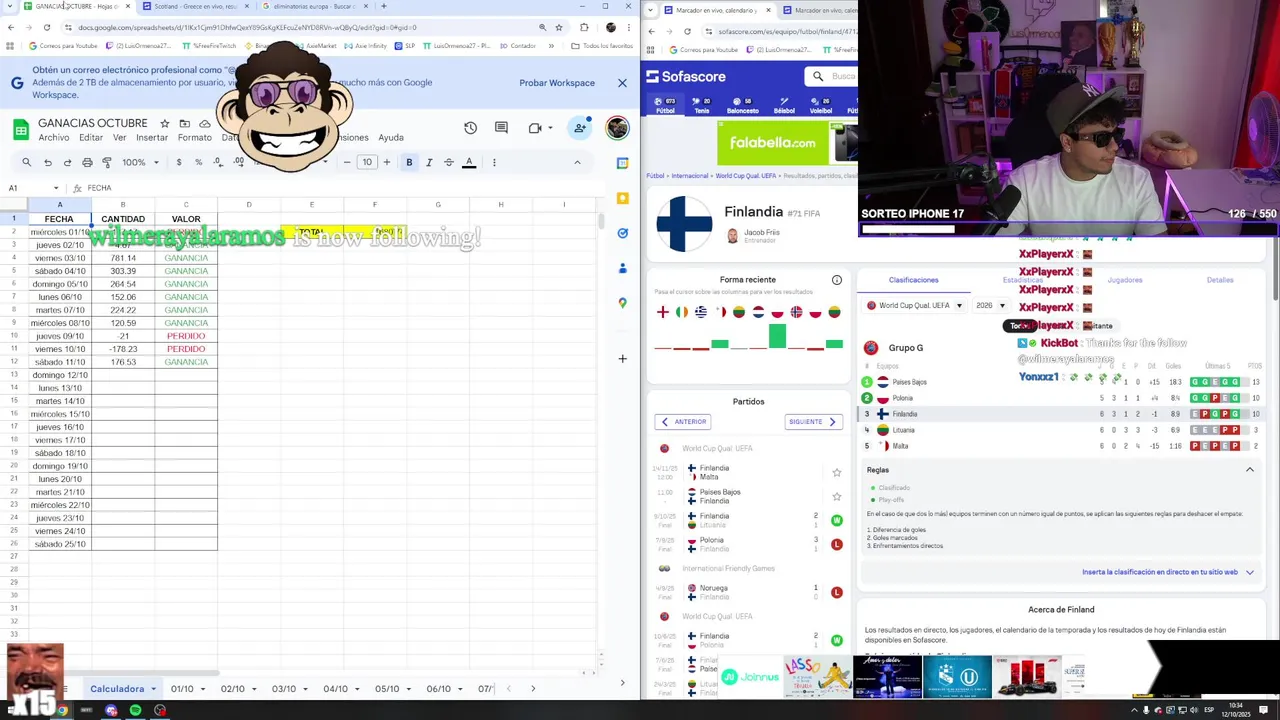The image size is (1280, 720).
Task: Open the Editar menu
Action: click(91, 138)
